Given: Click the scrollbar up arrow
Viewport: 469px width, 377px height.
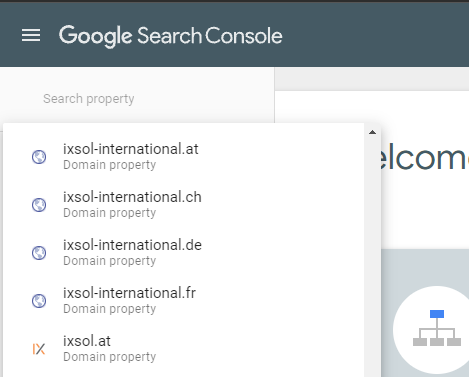Looking at the screenshot, I should point(372,132).
